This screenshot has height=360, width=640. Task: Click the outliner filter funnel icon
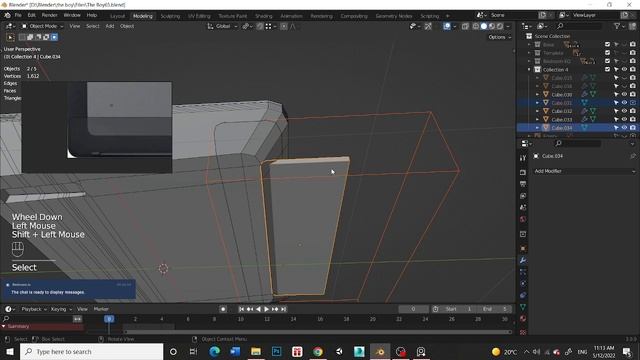pos(617,26)
